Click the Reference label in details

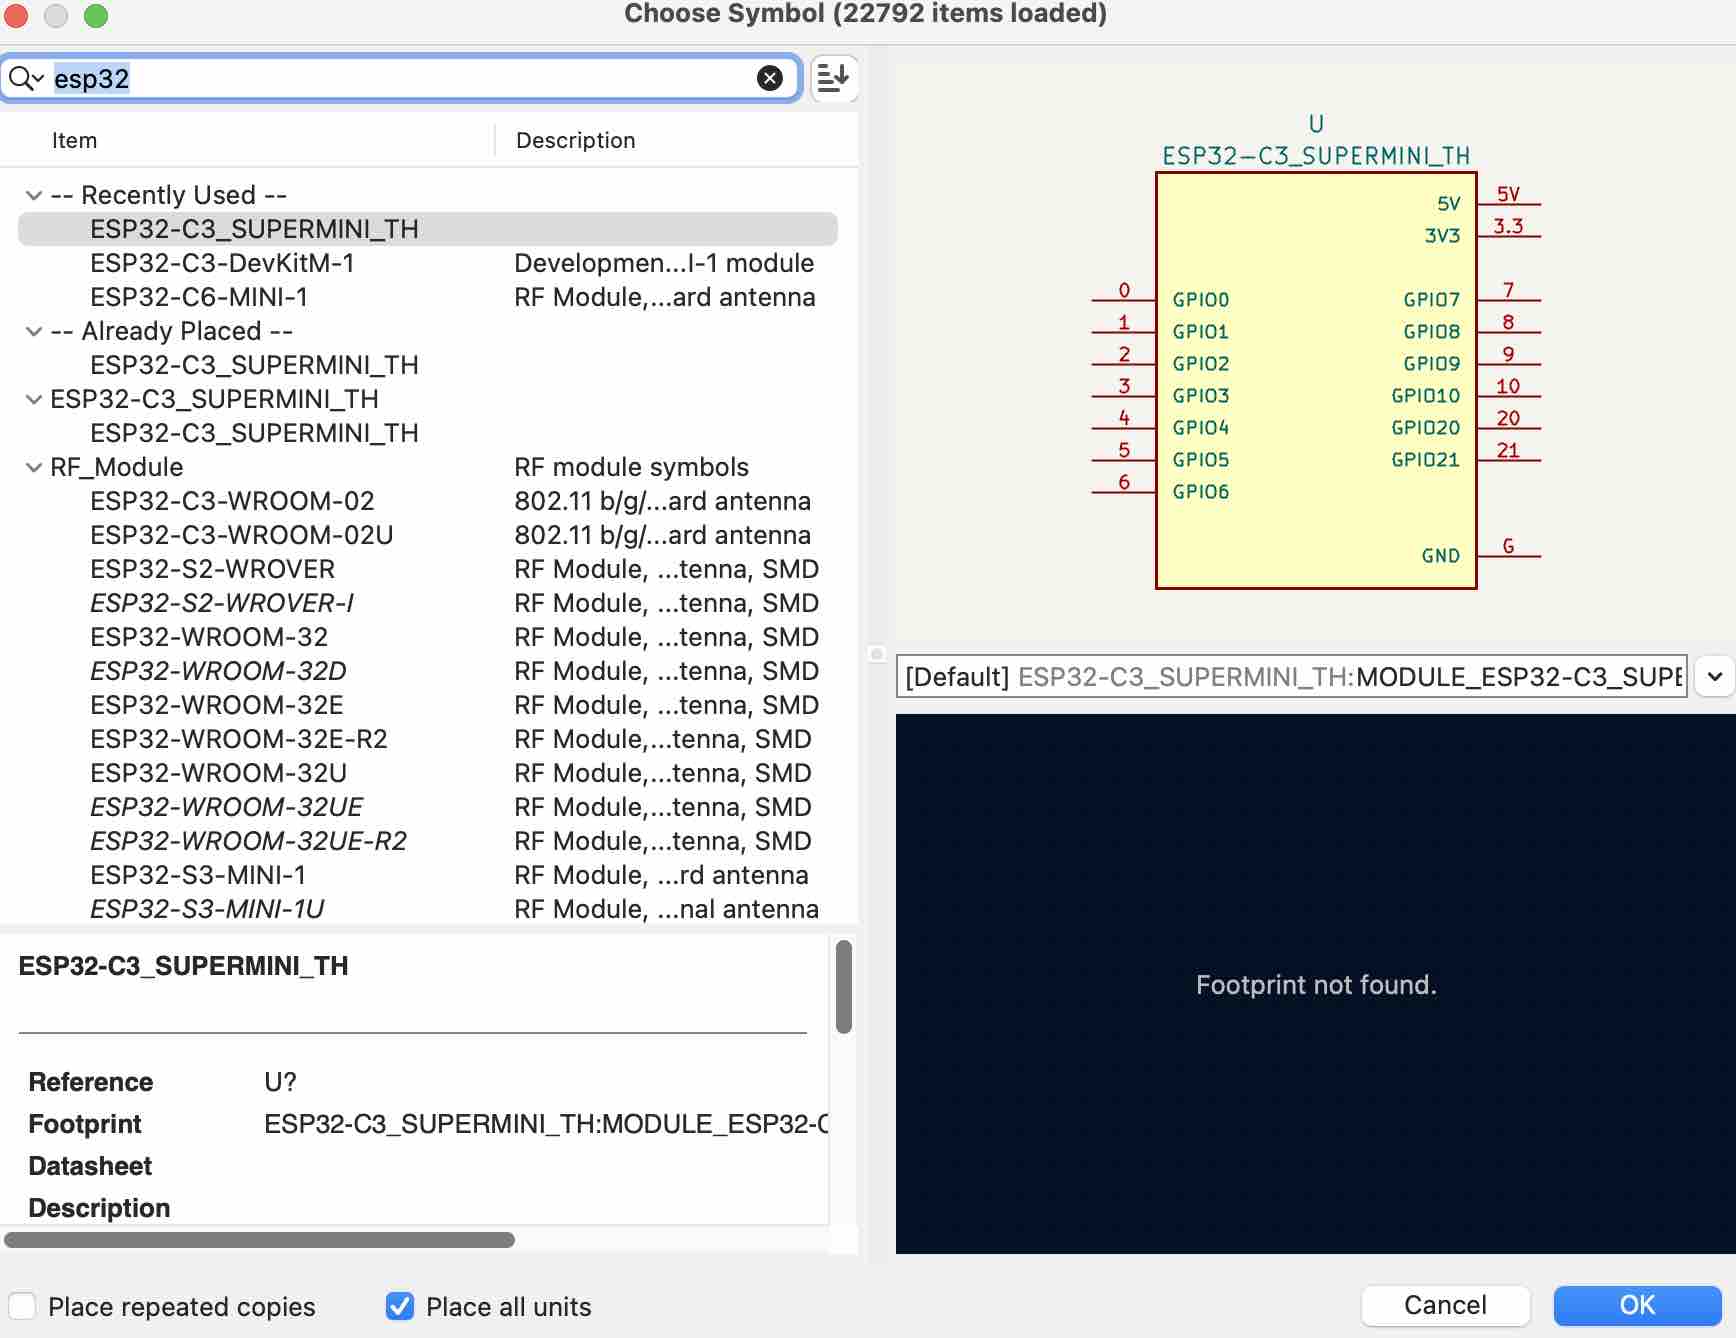(91, 1082)
